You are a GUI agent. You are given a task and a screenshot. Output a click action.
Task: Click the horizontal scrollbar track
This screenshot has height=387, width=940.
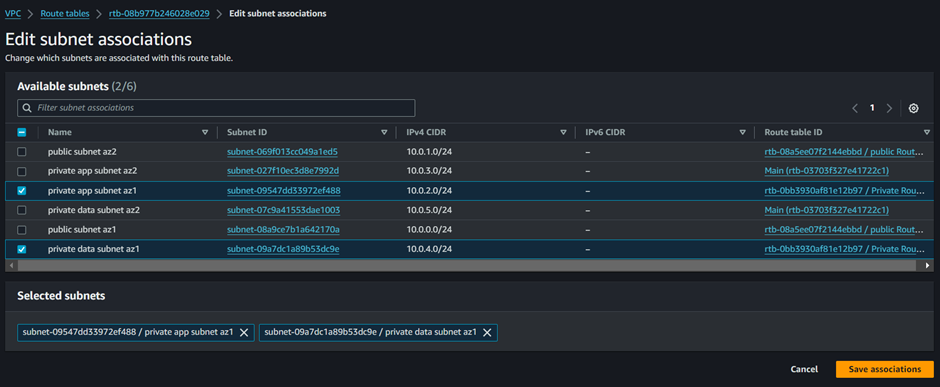click(465, 265)
